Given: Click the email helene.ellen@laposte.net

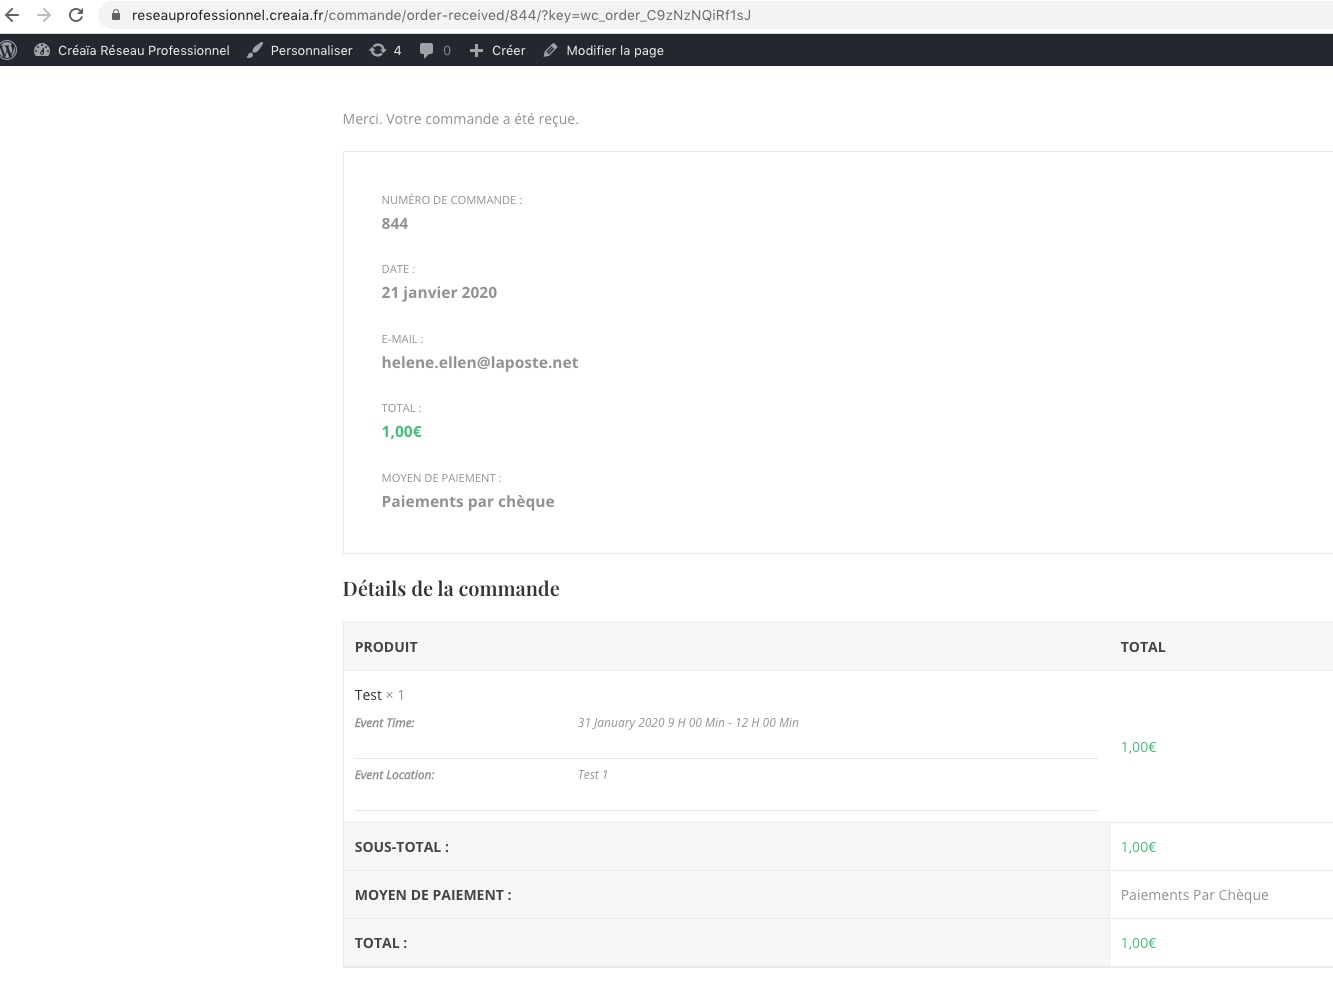Looking at the screenshot, I should (x=479, y=362).
